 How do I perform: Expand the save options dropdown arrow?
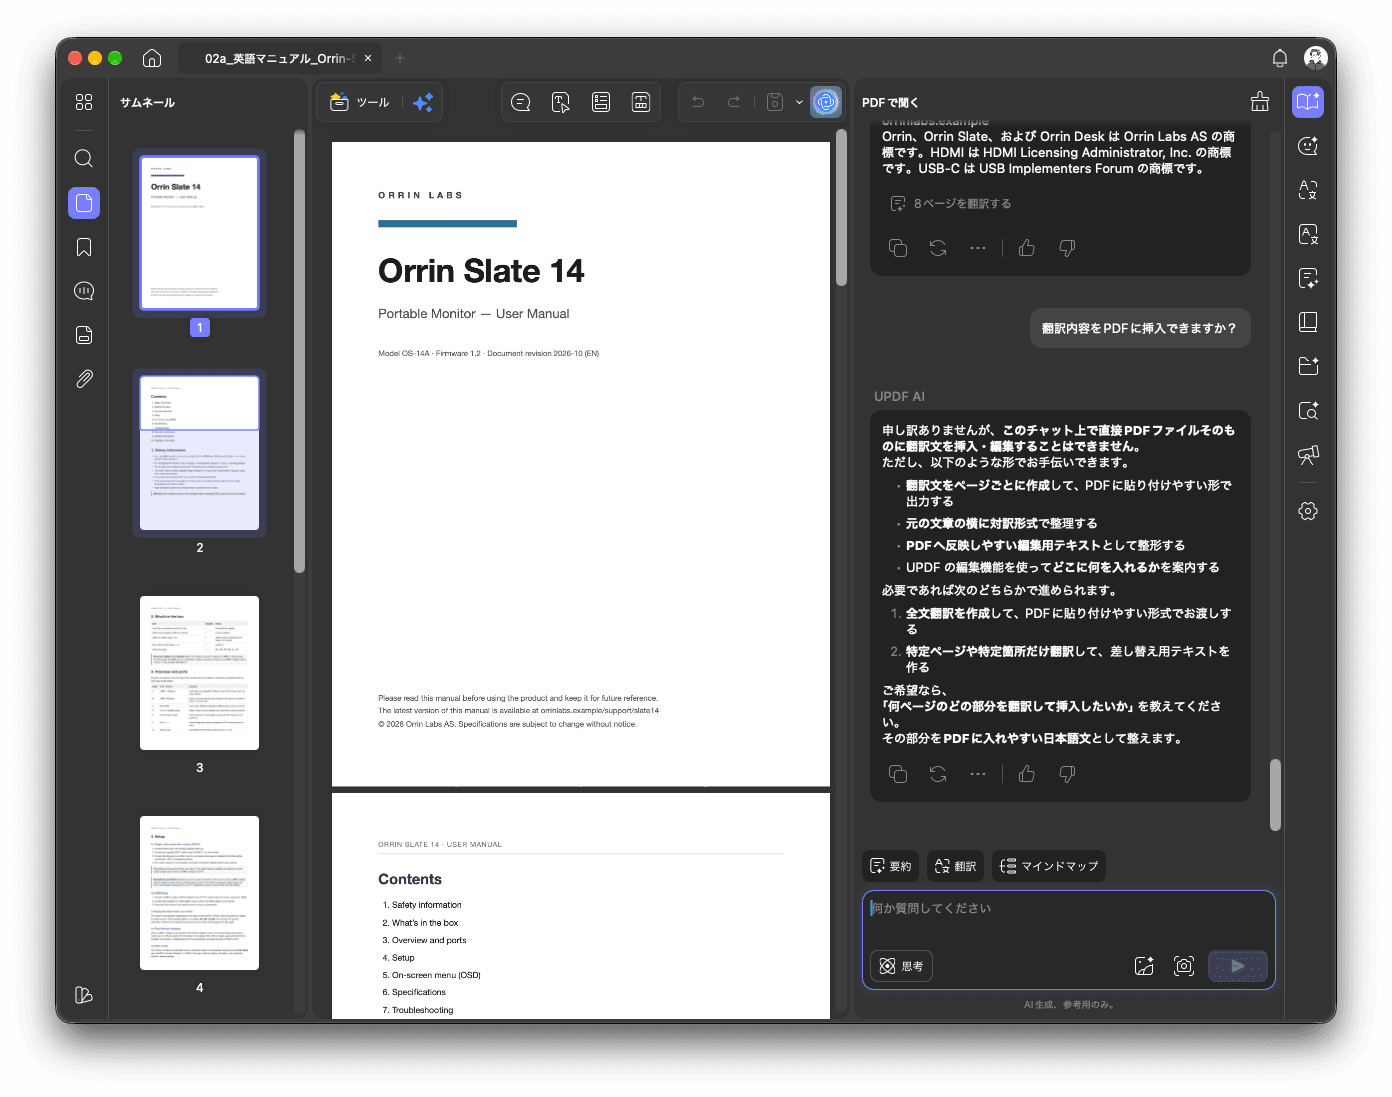[x=799, y=102]
